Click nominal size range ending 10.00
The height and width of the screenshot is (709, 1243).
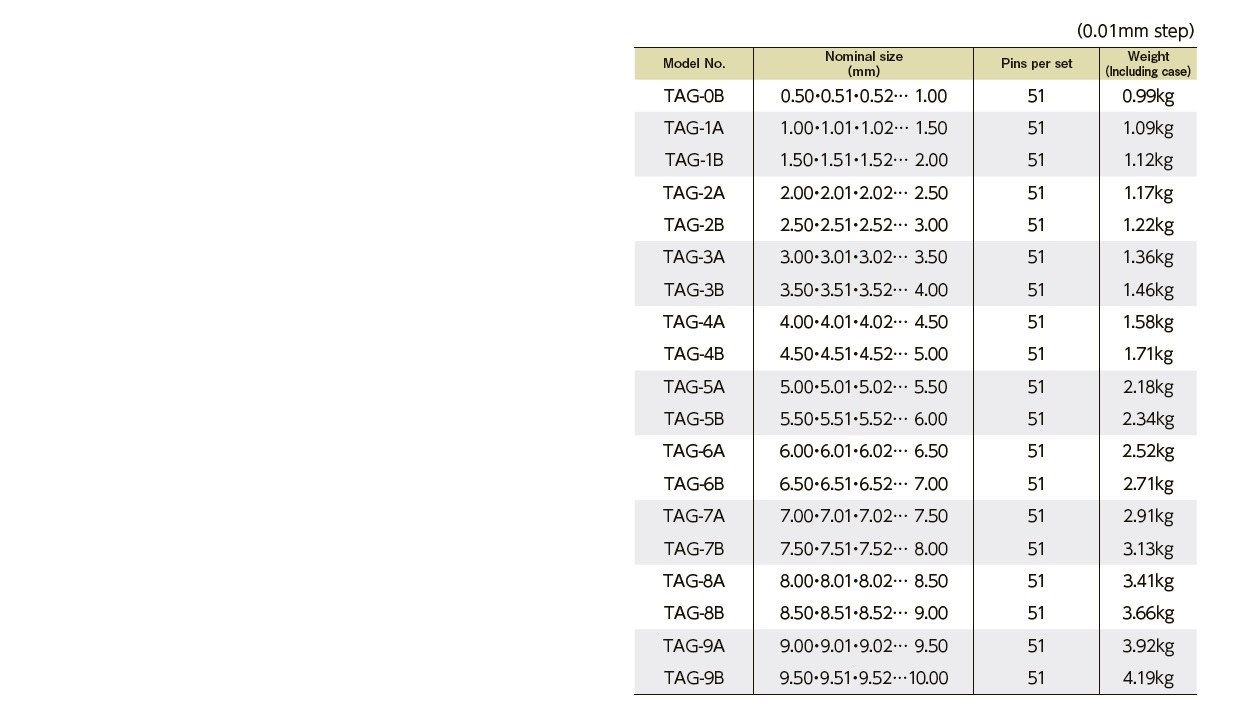[x=863, y=678]
